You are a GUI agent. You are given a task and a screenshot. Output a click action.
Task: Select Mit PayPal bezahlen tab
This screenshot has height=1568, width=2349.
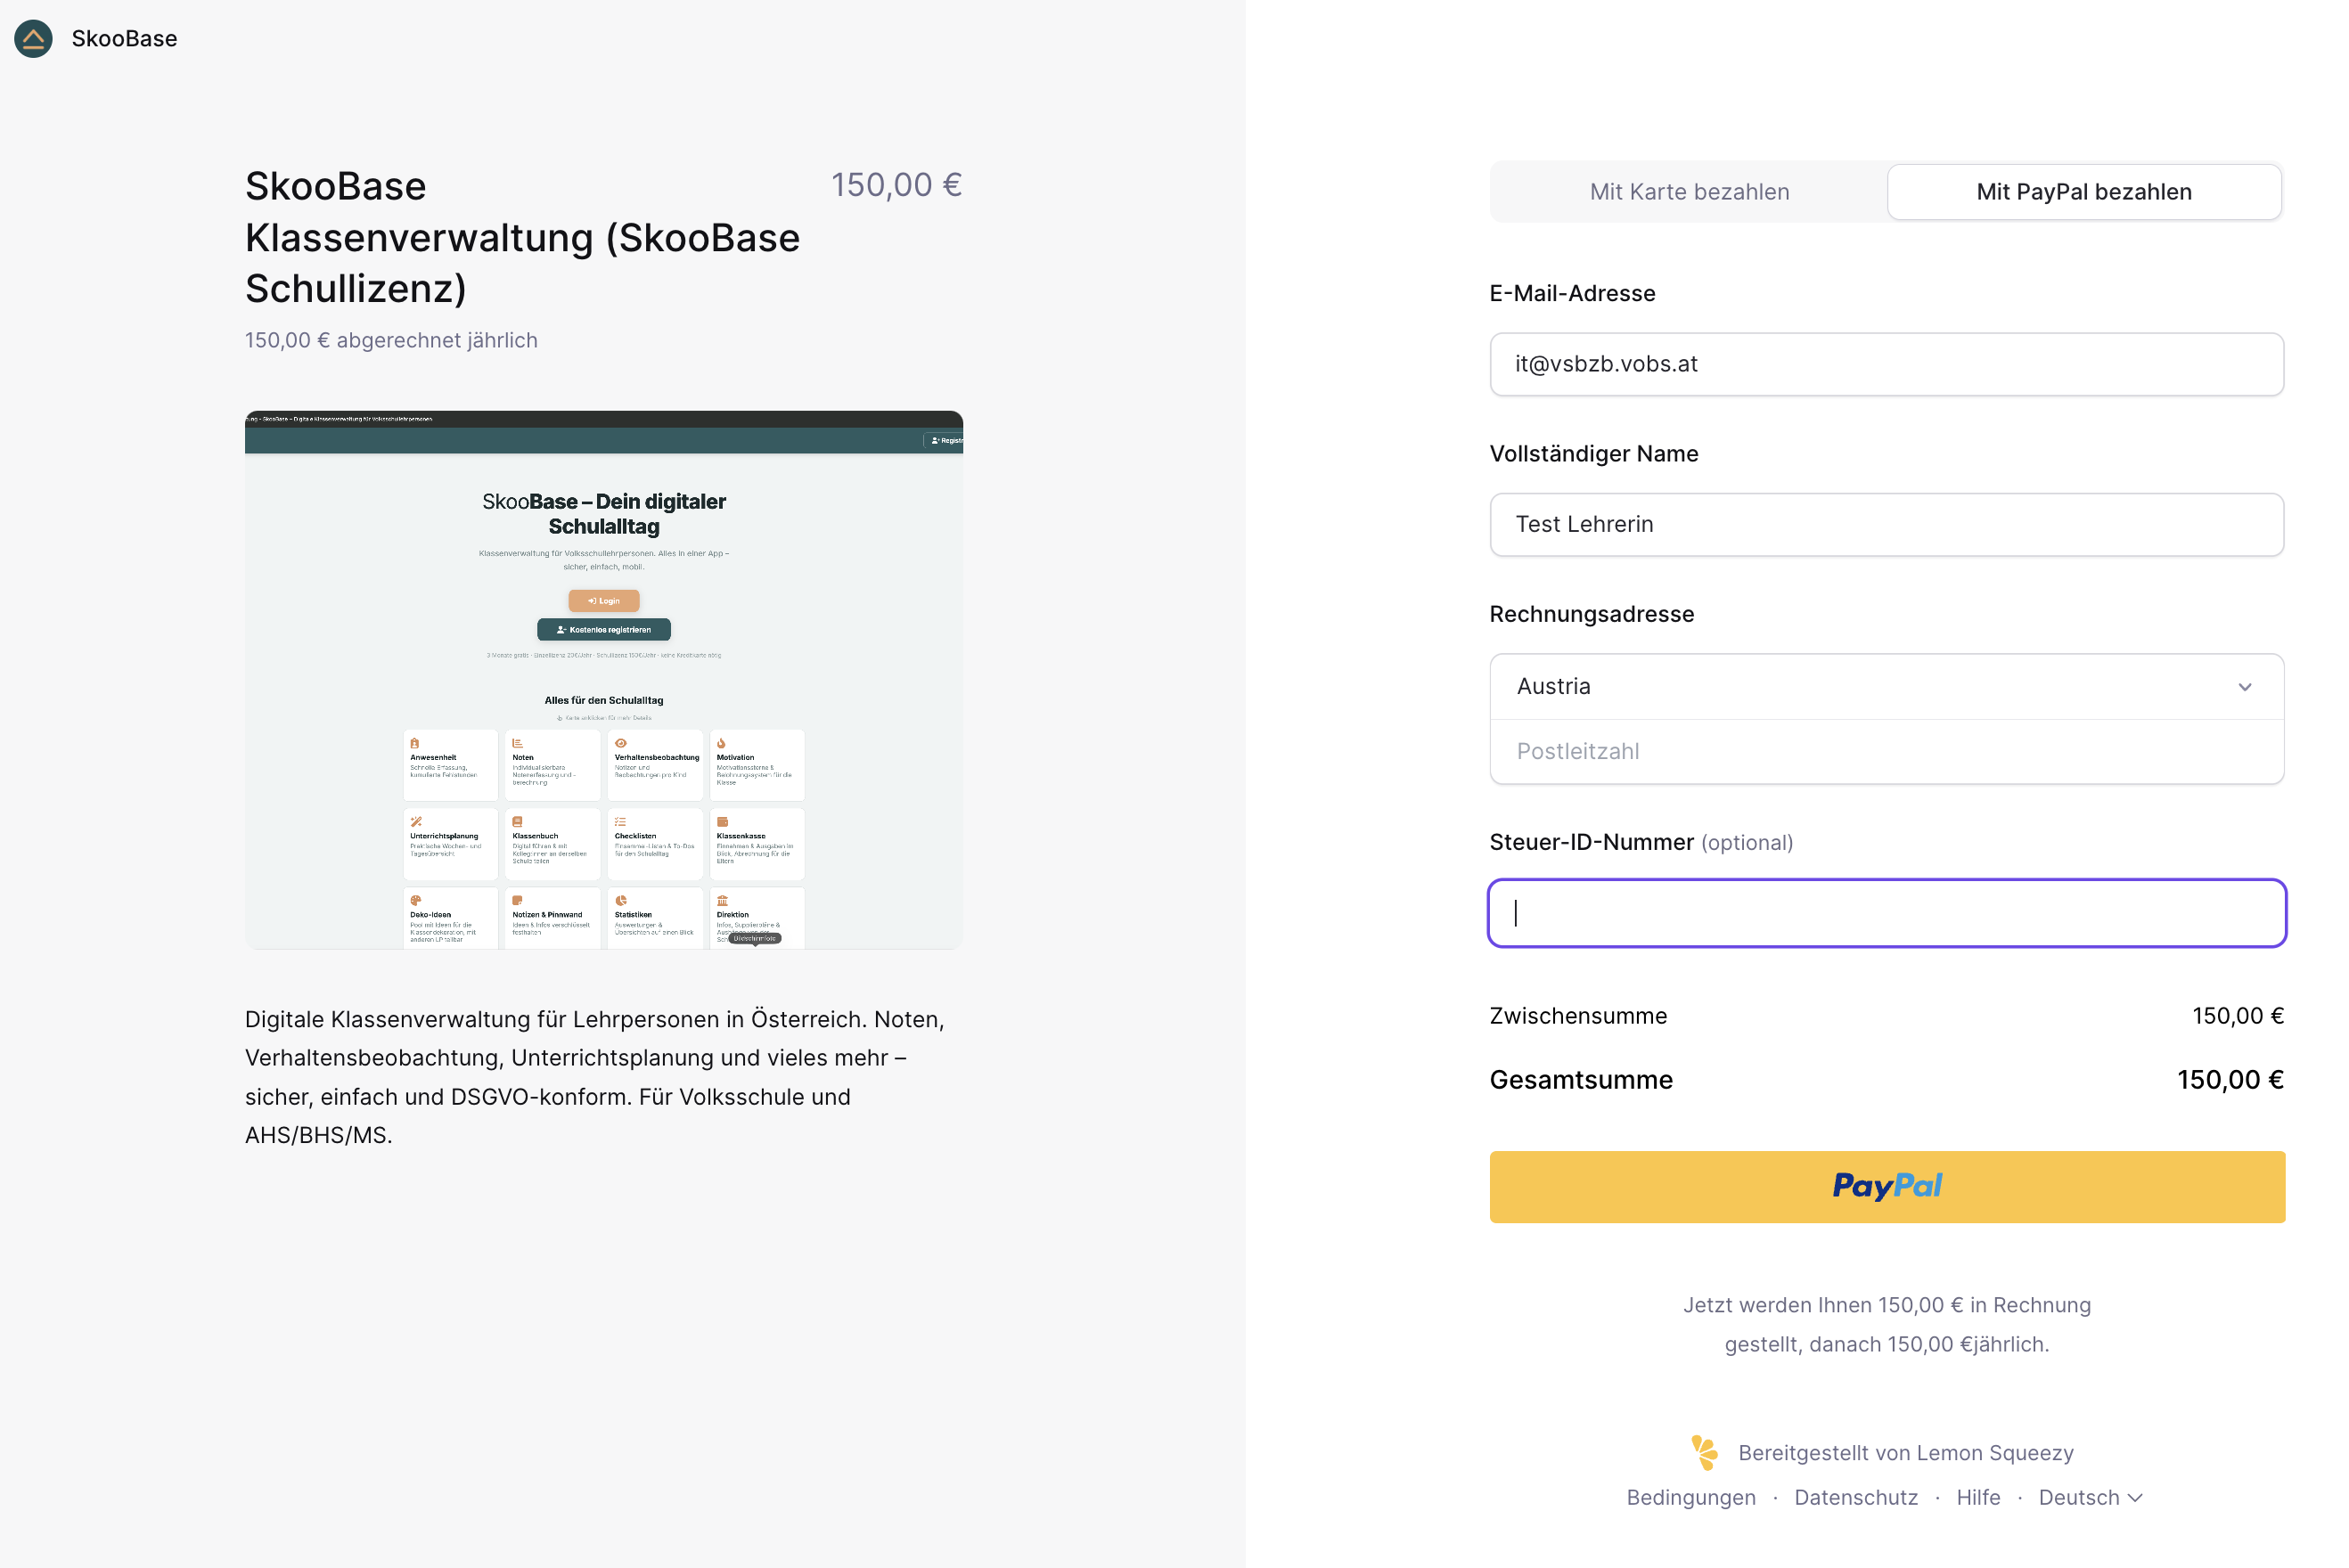click(2083, 192)
